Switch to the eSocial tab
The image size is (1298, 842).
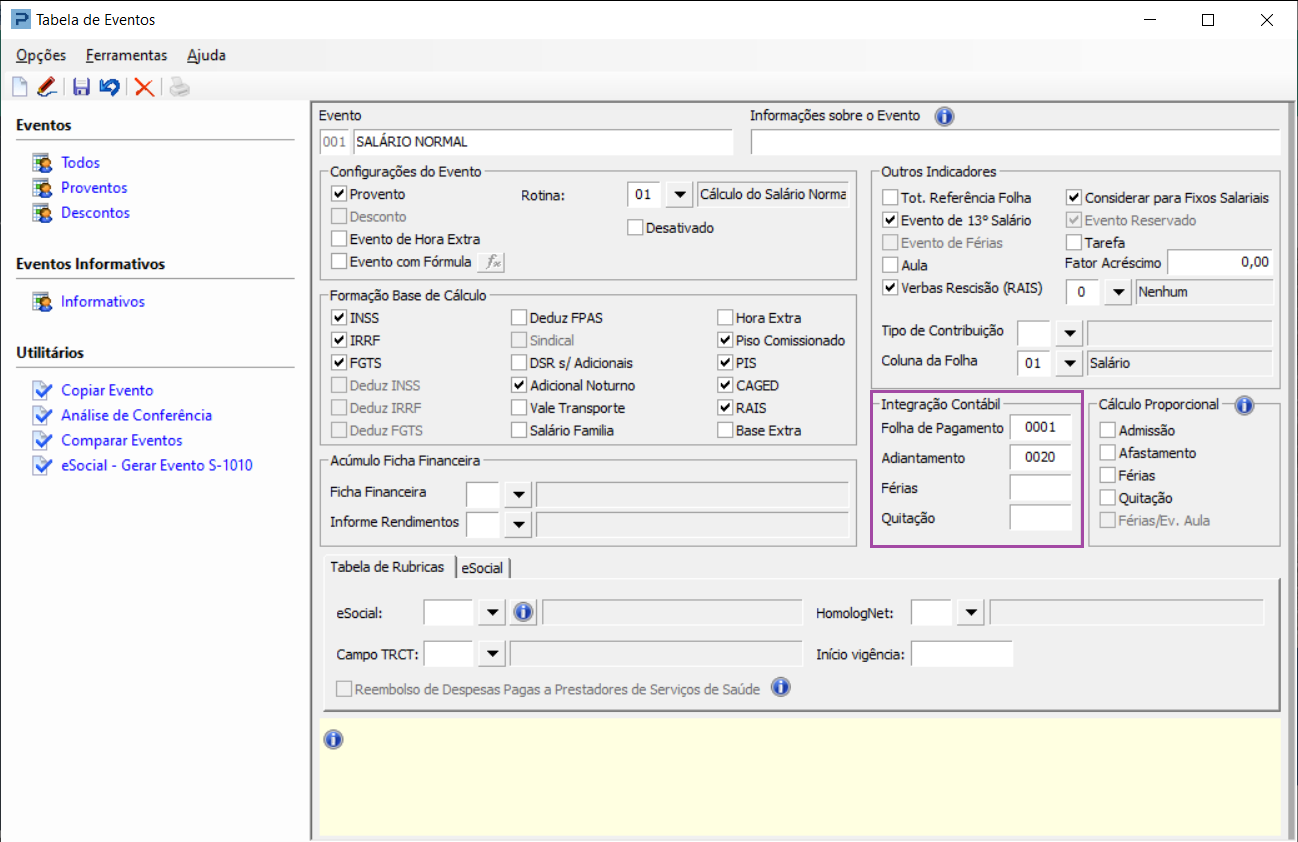[482, 567]
